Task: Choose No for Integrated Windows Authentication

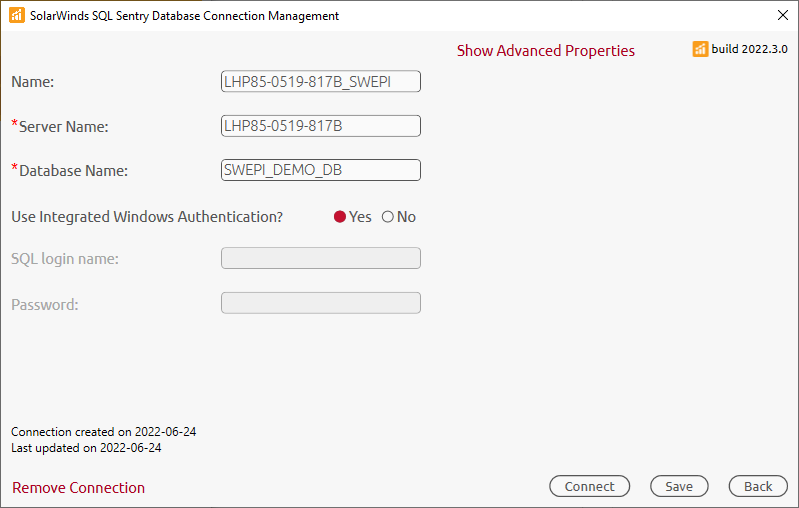Action: [388, 217]
